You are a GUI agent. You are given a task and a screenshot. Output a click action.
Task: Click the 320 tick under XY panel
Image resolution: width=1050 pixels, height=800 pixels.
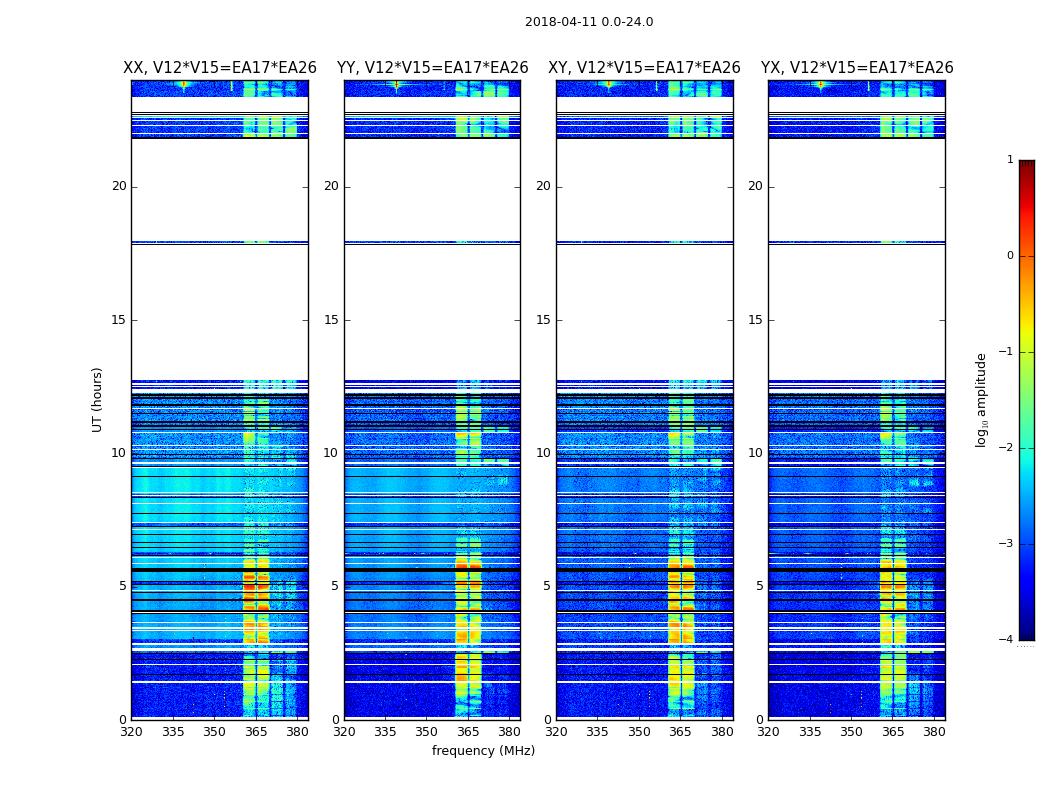[x=557, y=731]
